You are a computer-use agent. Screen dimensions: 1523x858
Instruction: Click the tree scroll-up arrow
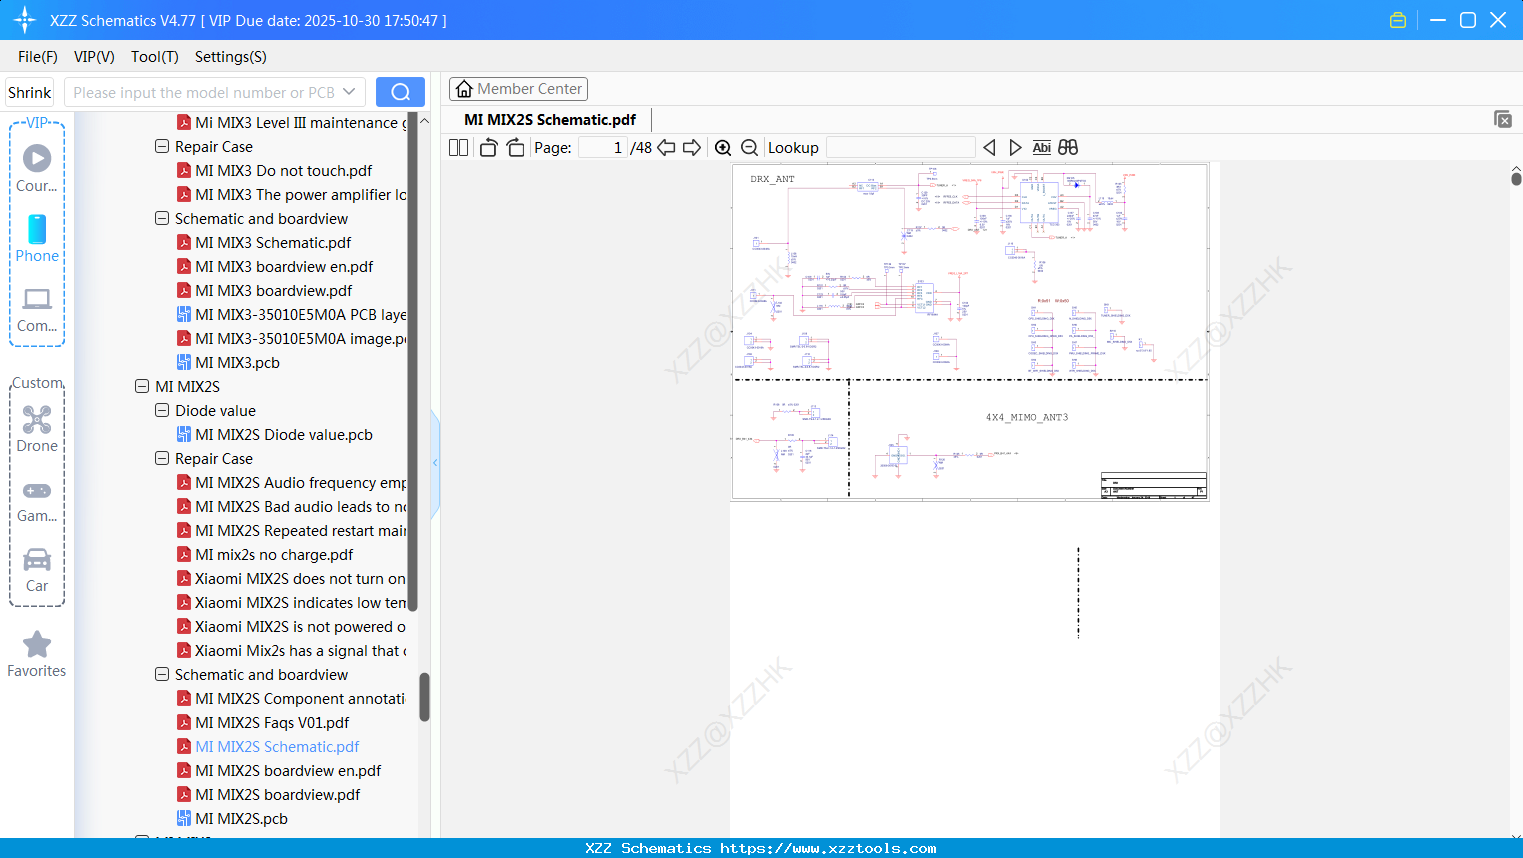pos(424,121)
